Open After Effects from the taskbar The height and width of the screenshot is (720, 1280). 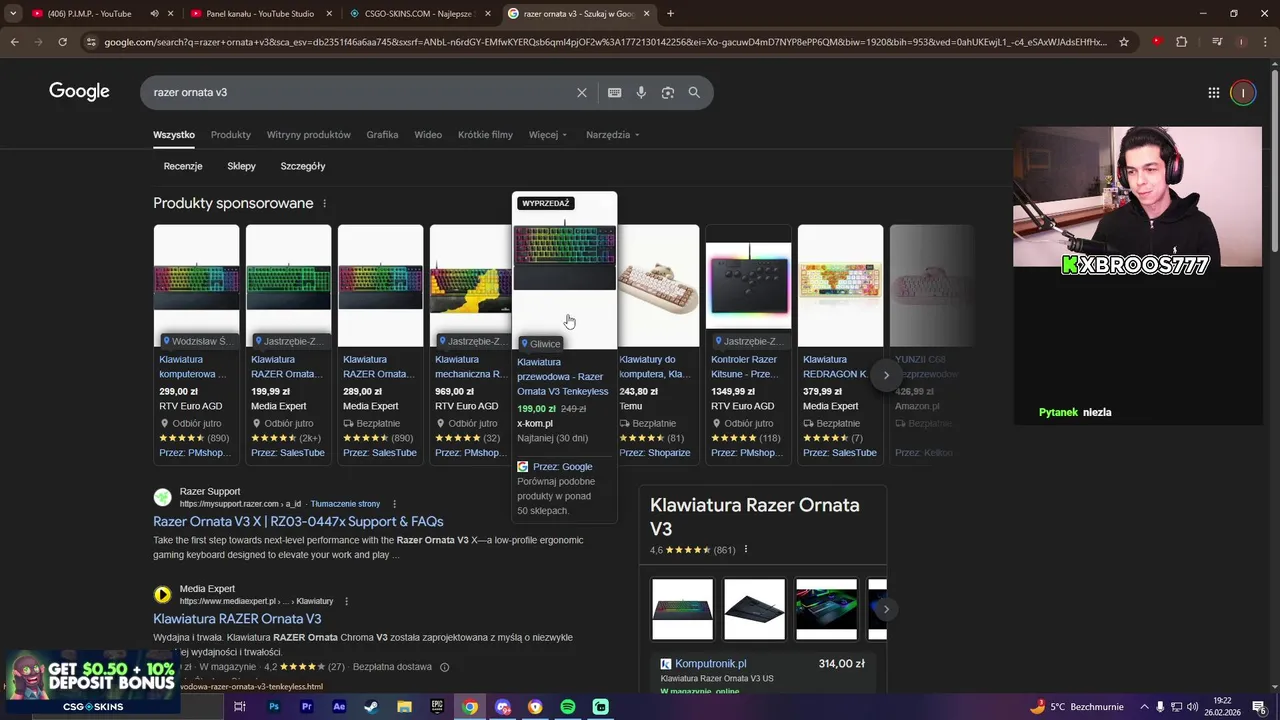pos(339,707)
